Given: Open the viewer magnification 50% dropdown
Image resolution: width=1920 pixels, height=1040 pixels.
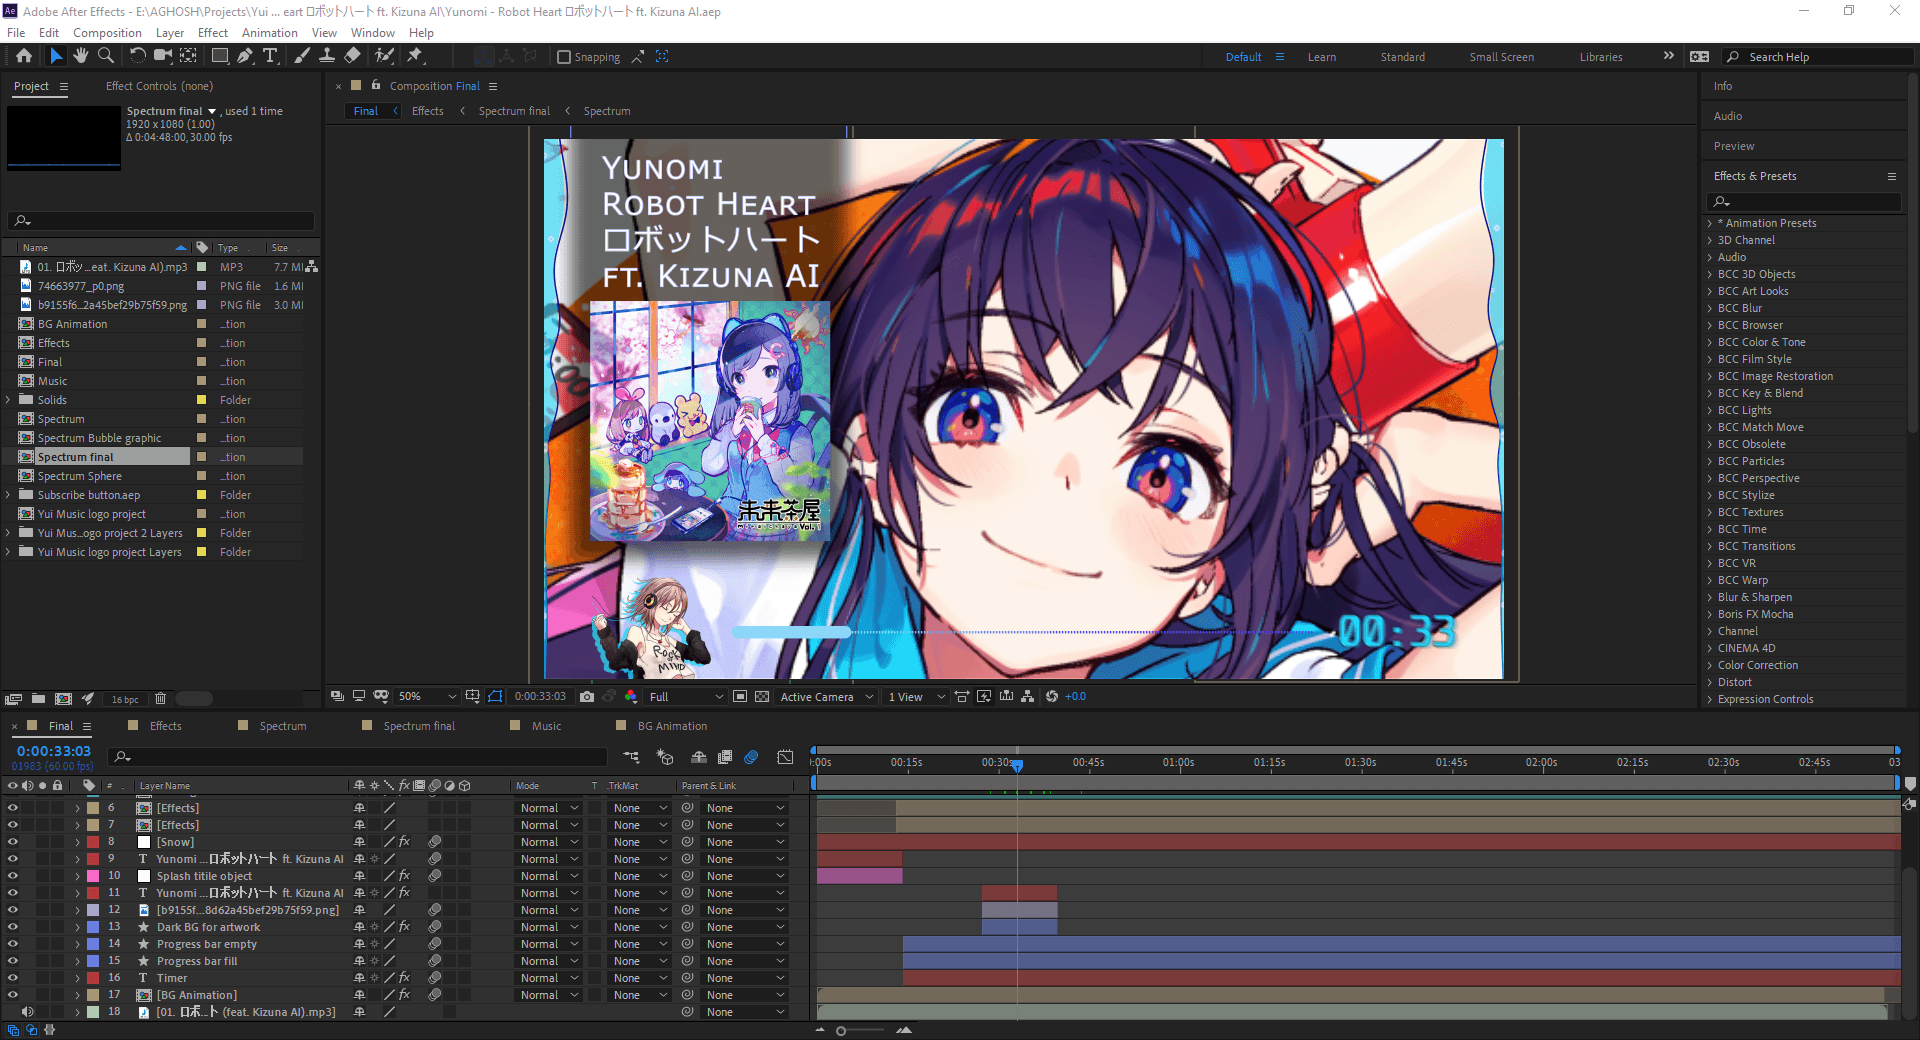Looking at the screenshot, I should 427,697.
